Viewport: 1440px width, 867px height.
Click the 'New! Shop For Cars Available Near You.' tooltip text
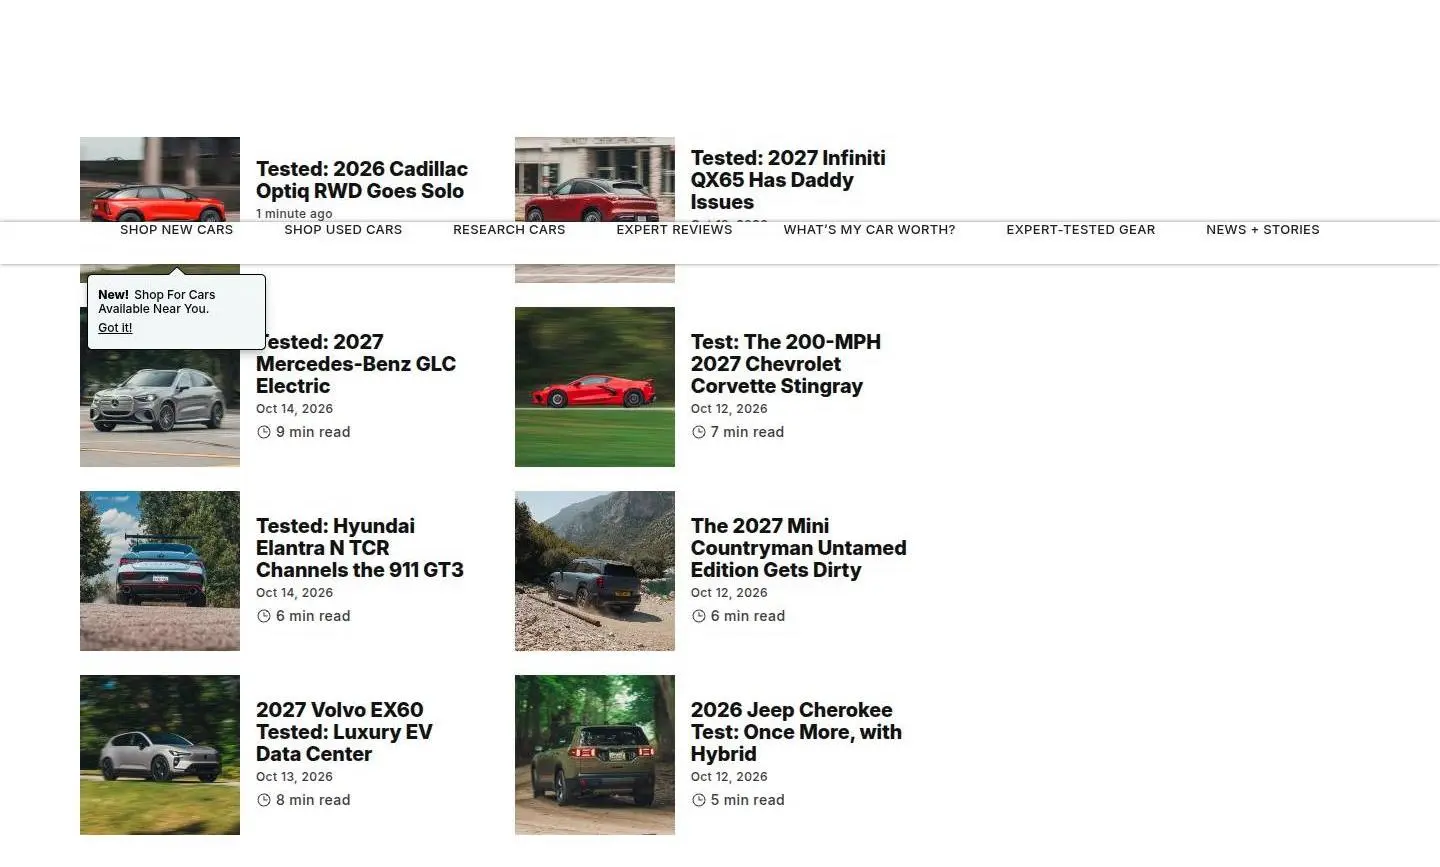point(156,302)
